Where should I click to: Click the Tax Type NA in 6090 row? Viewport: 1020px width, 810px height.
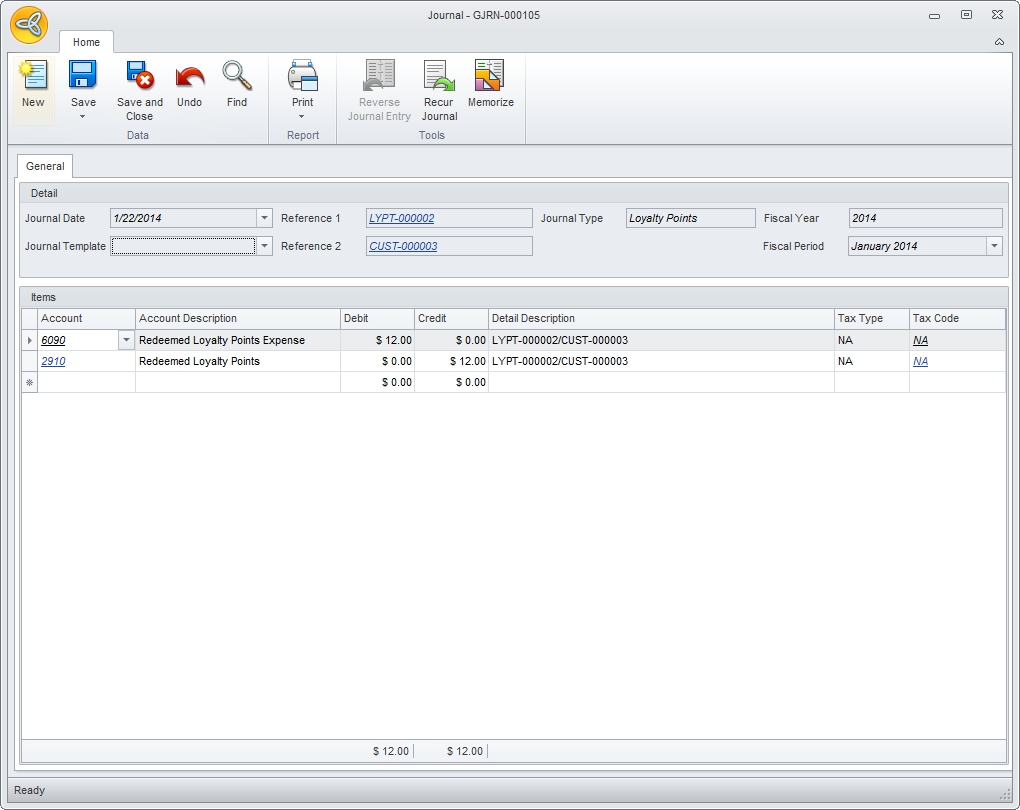872,340
